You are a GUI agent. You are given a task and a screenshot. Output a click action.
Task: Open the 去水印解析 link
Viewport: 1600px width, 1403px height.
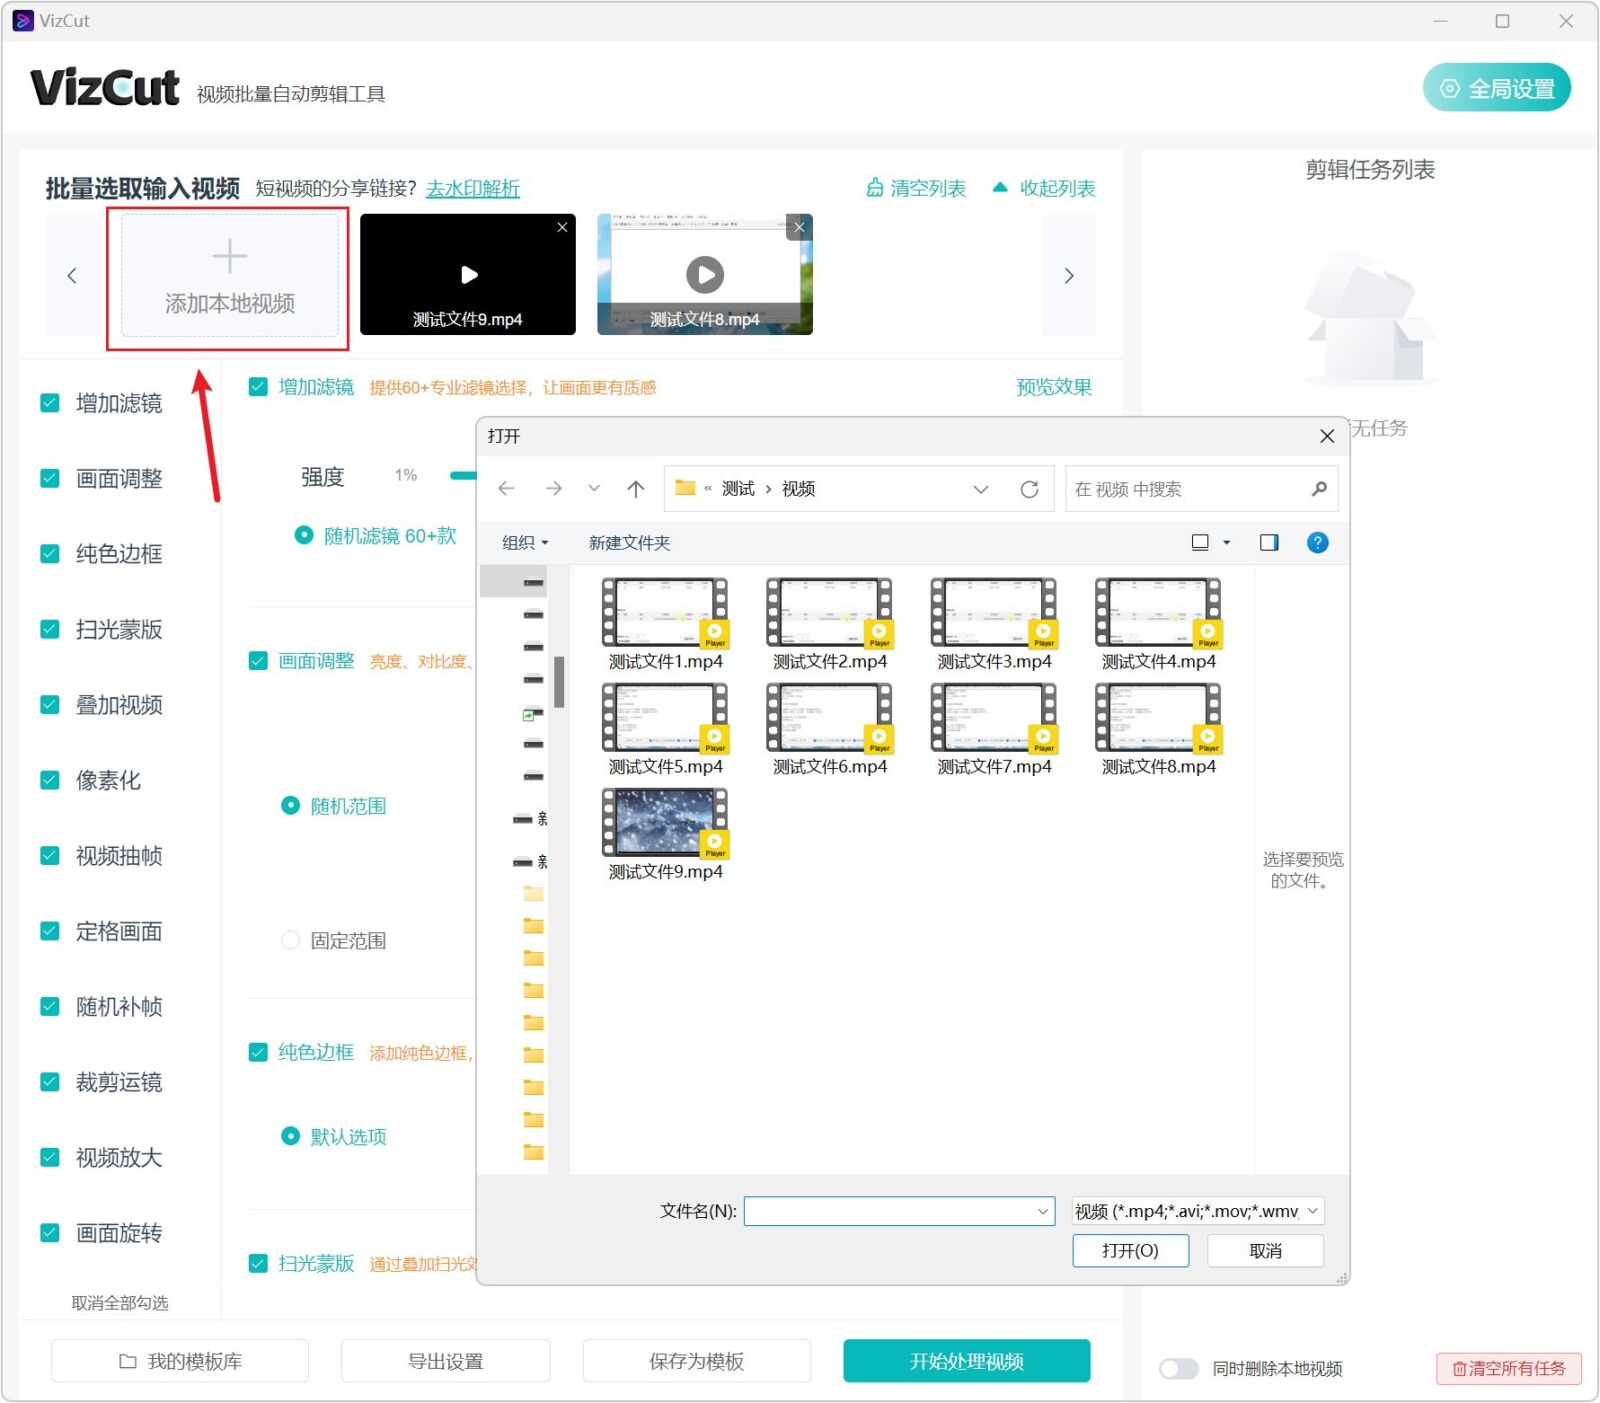(x=473, y=188)
